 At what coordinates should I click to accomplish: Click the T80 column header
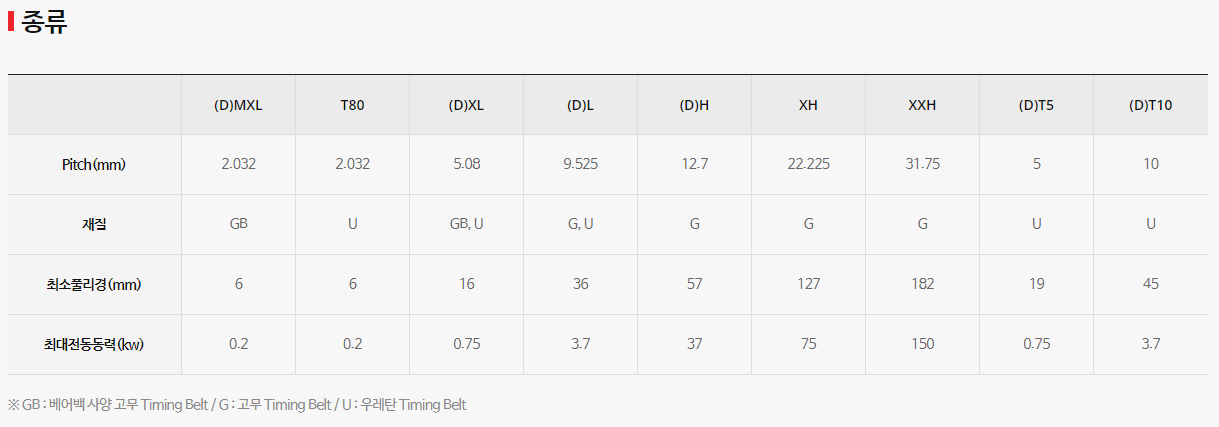coord(352,105)
